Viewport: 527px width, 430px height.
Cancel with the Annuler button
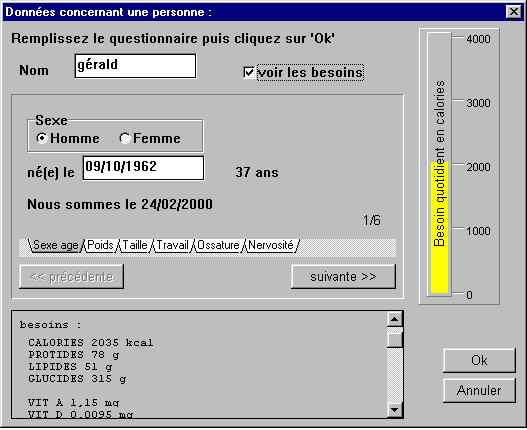click(479, 390)
